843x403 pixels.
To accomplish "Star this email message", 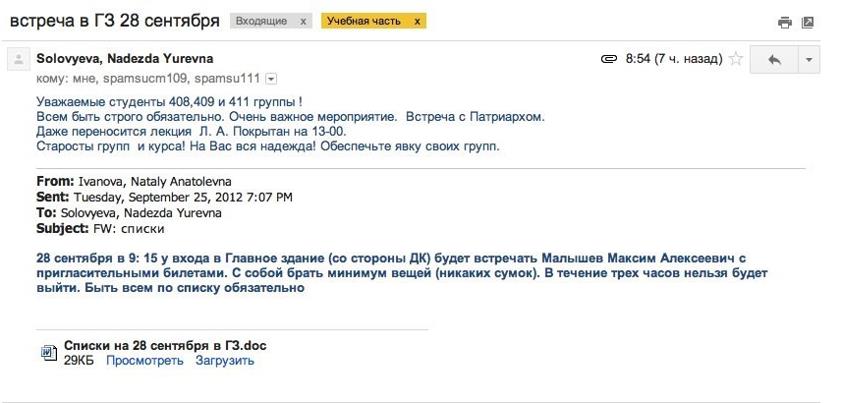I will (x=735, y=59).
